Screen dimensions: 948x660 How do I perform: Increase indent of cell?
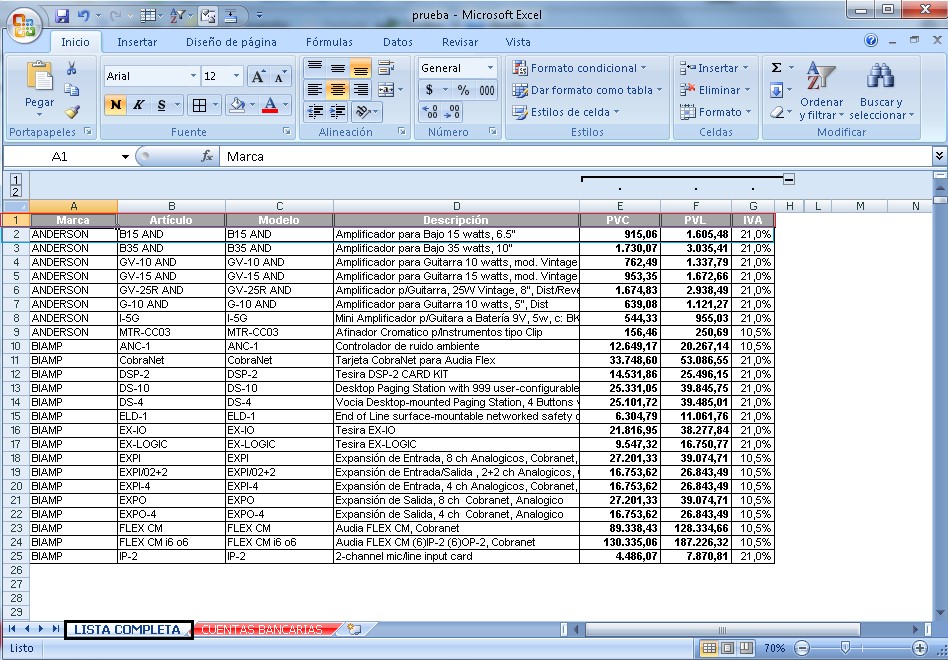pyautogui.click(x=337, y=112)
